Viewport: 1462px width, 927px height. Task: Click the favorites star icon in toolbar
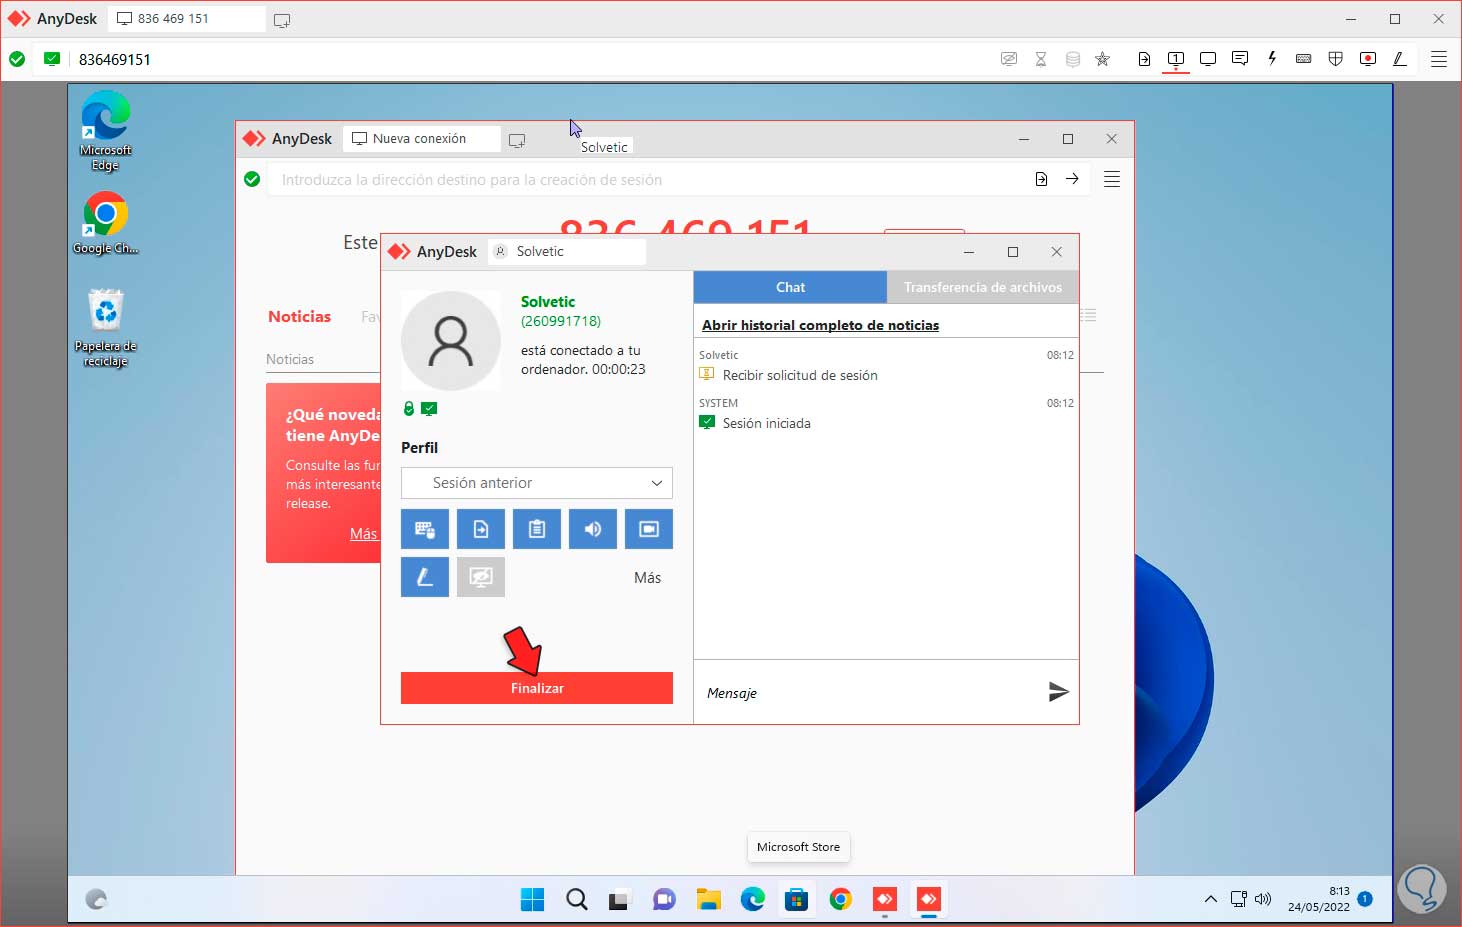point(1103,59)
